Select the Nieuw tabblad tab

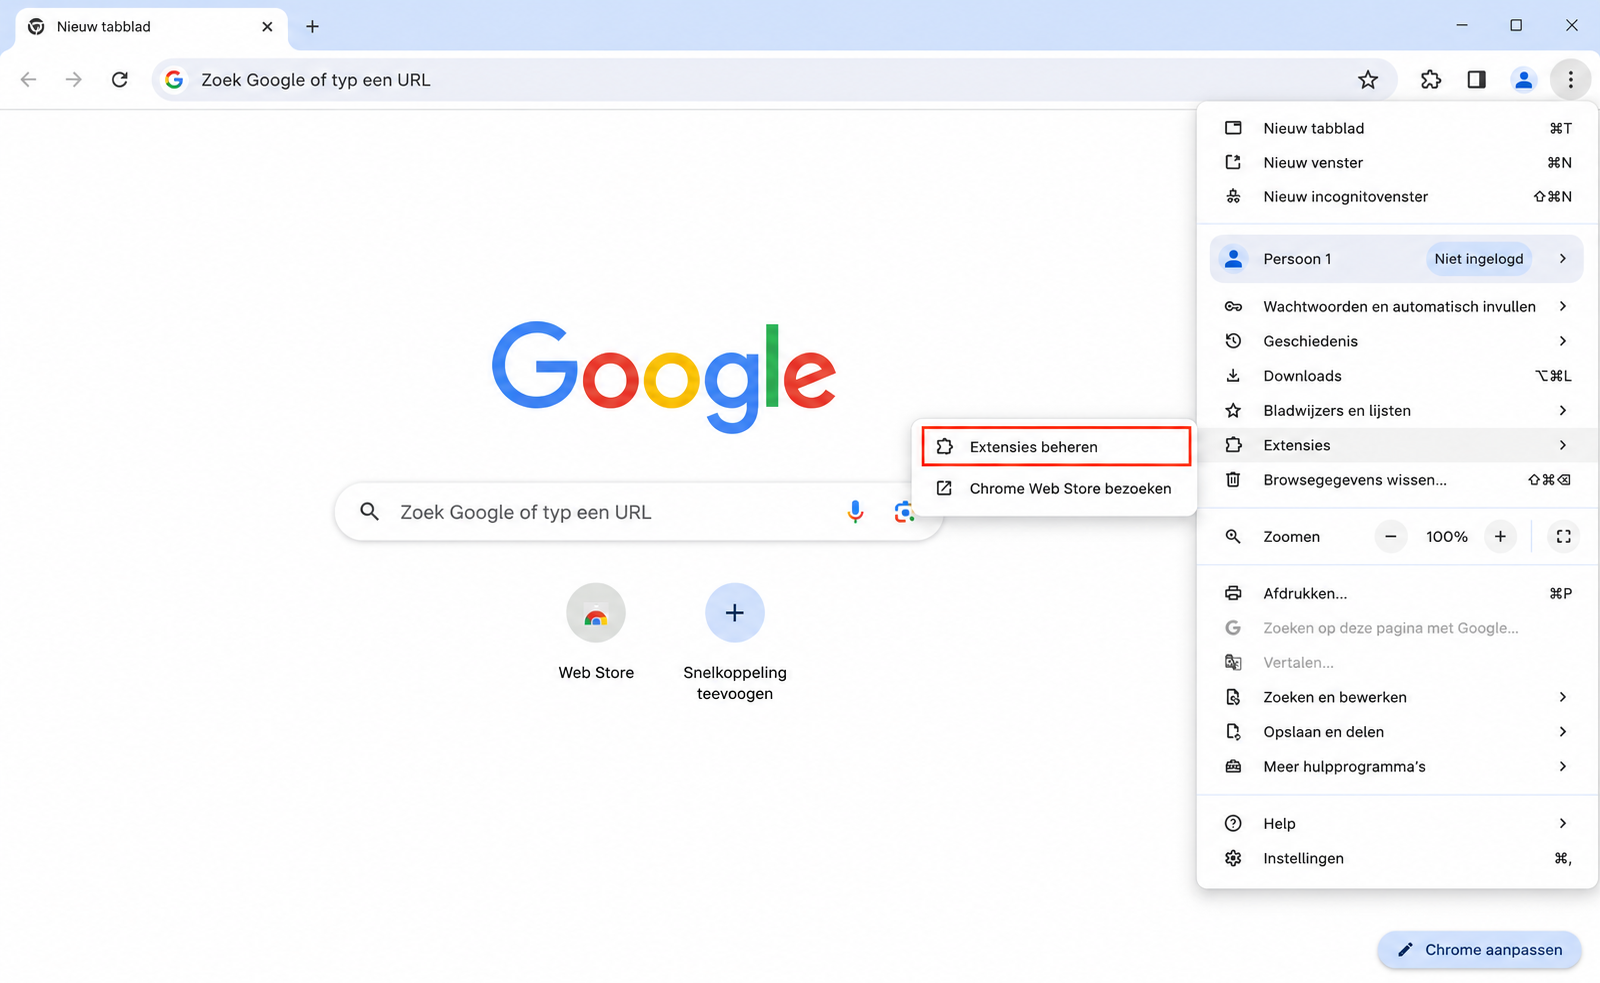(x=152, y=27)
